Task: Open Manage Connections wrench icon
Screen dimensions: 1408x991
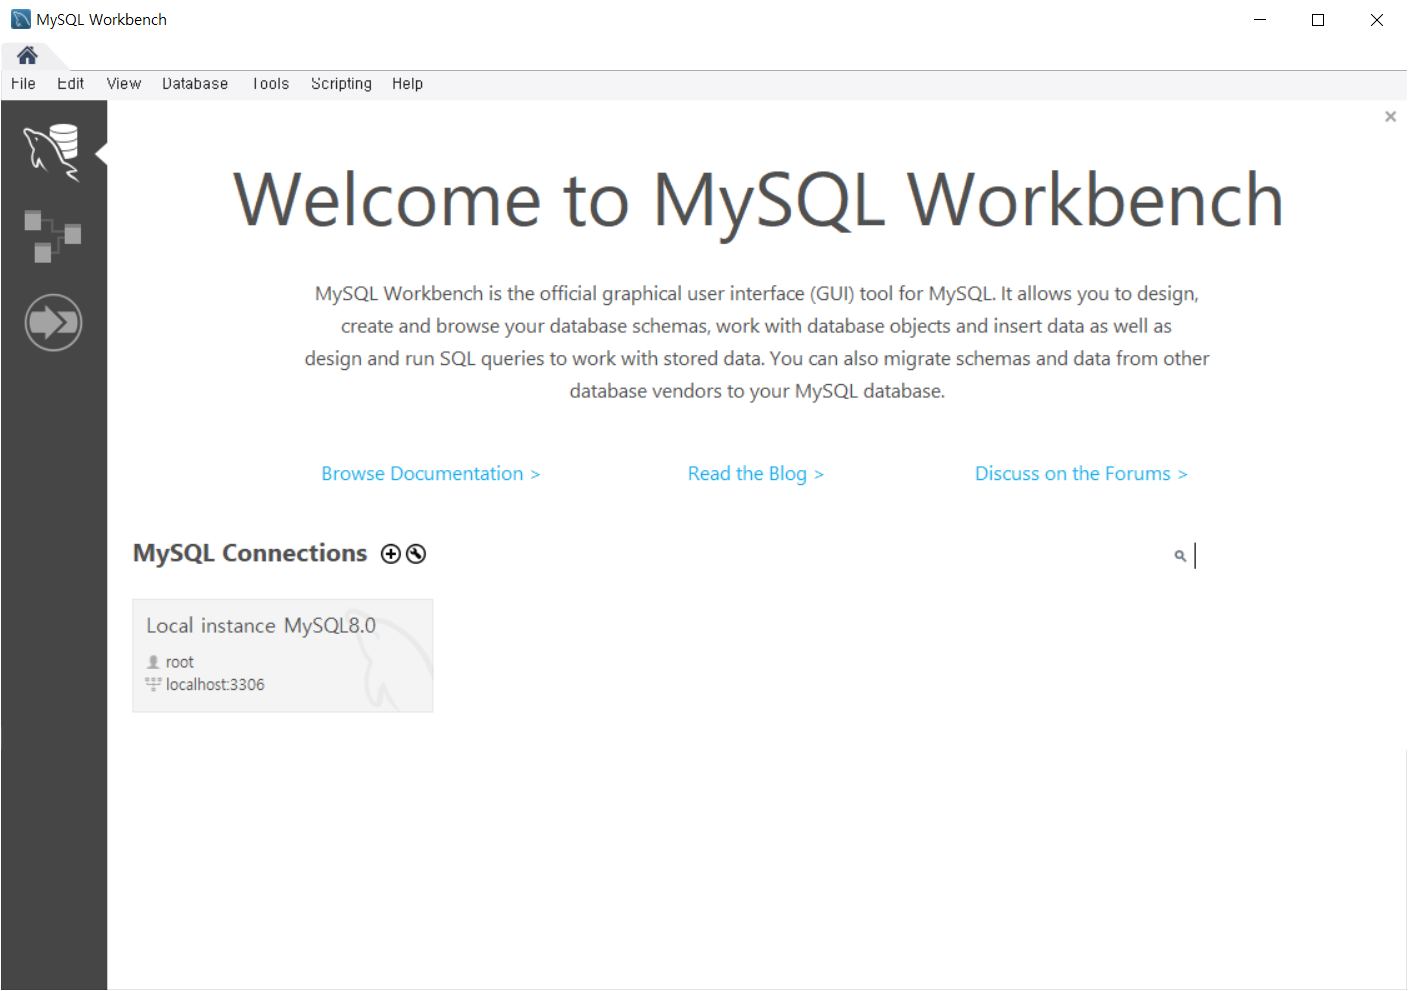Action: [416, 554]
